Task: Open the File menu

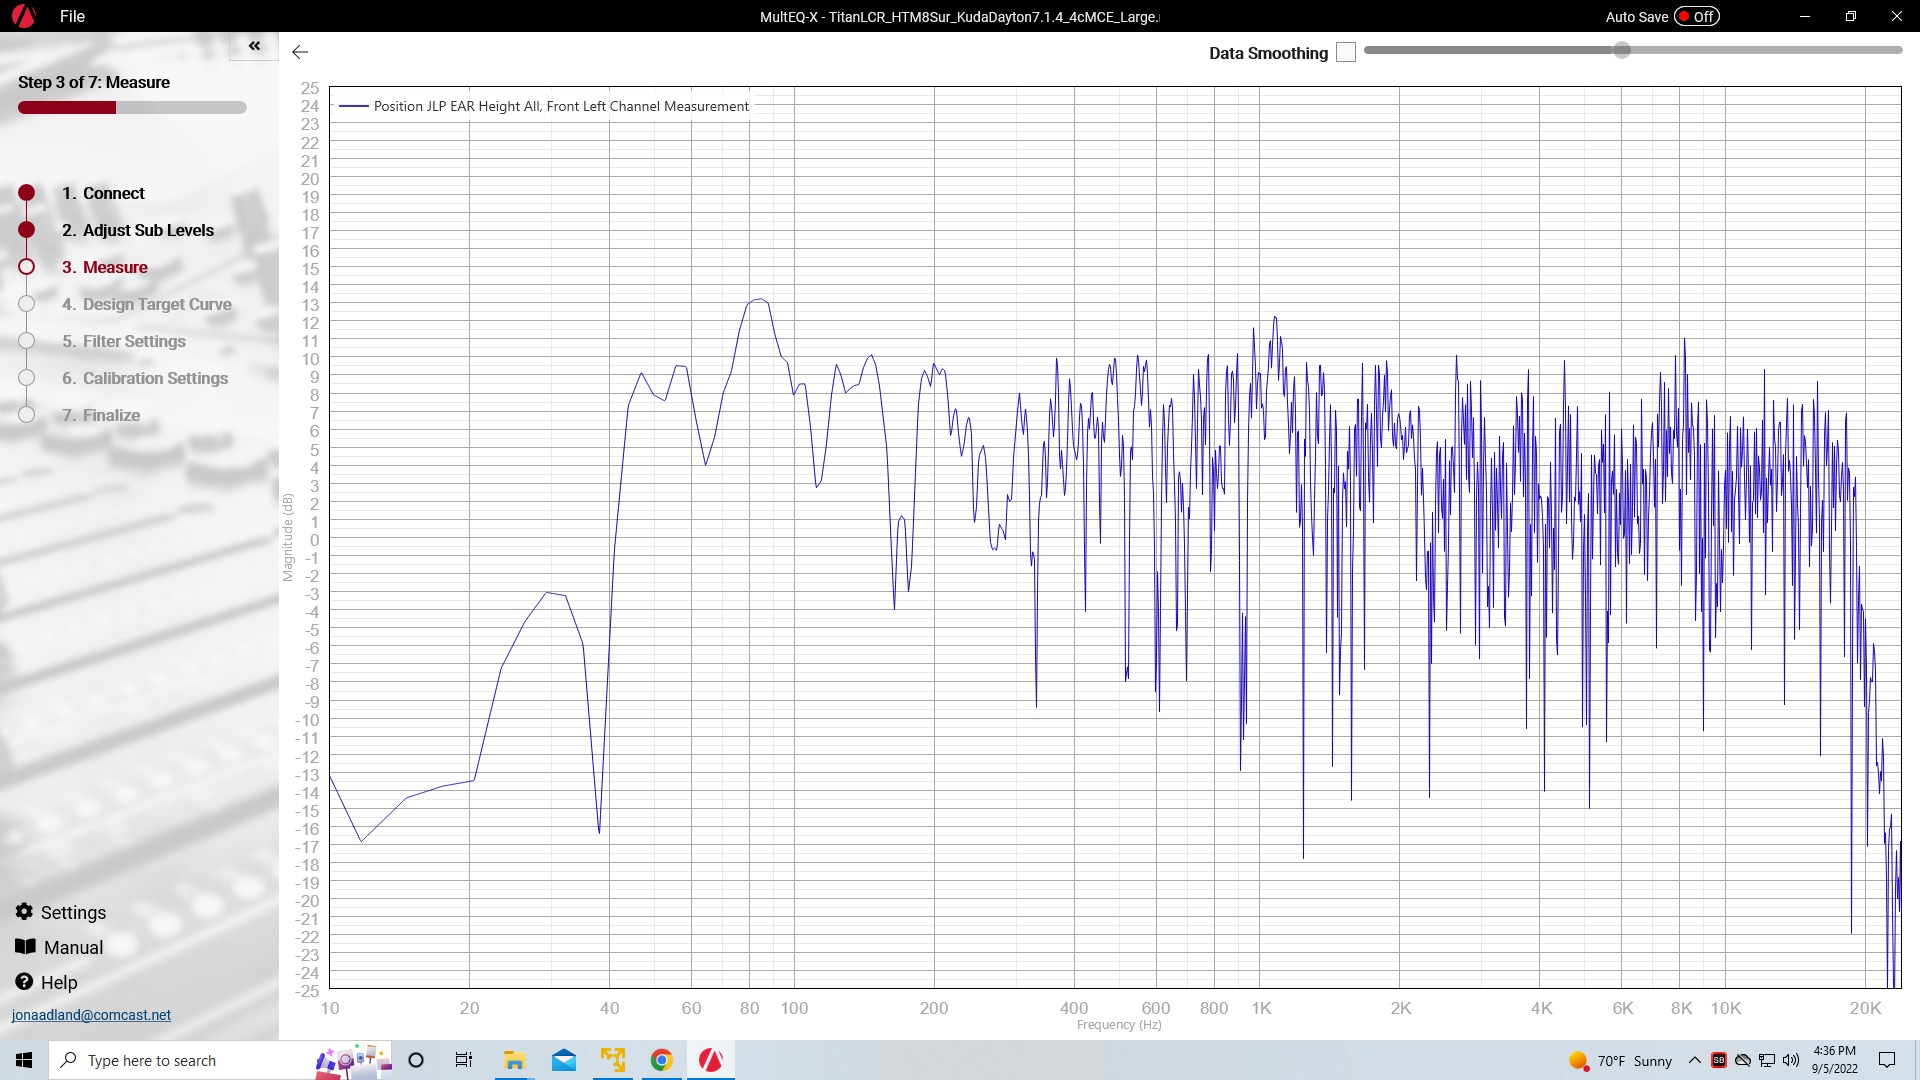Action: point(72,16)
